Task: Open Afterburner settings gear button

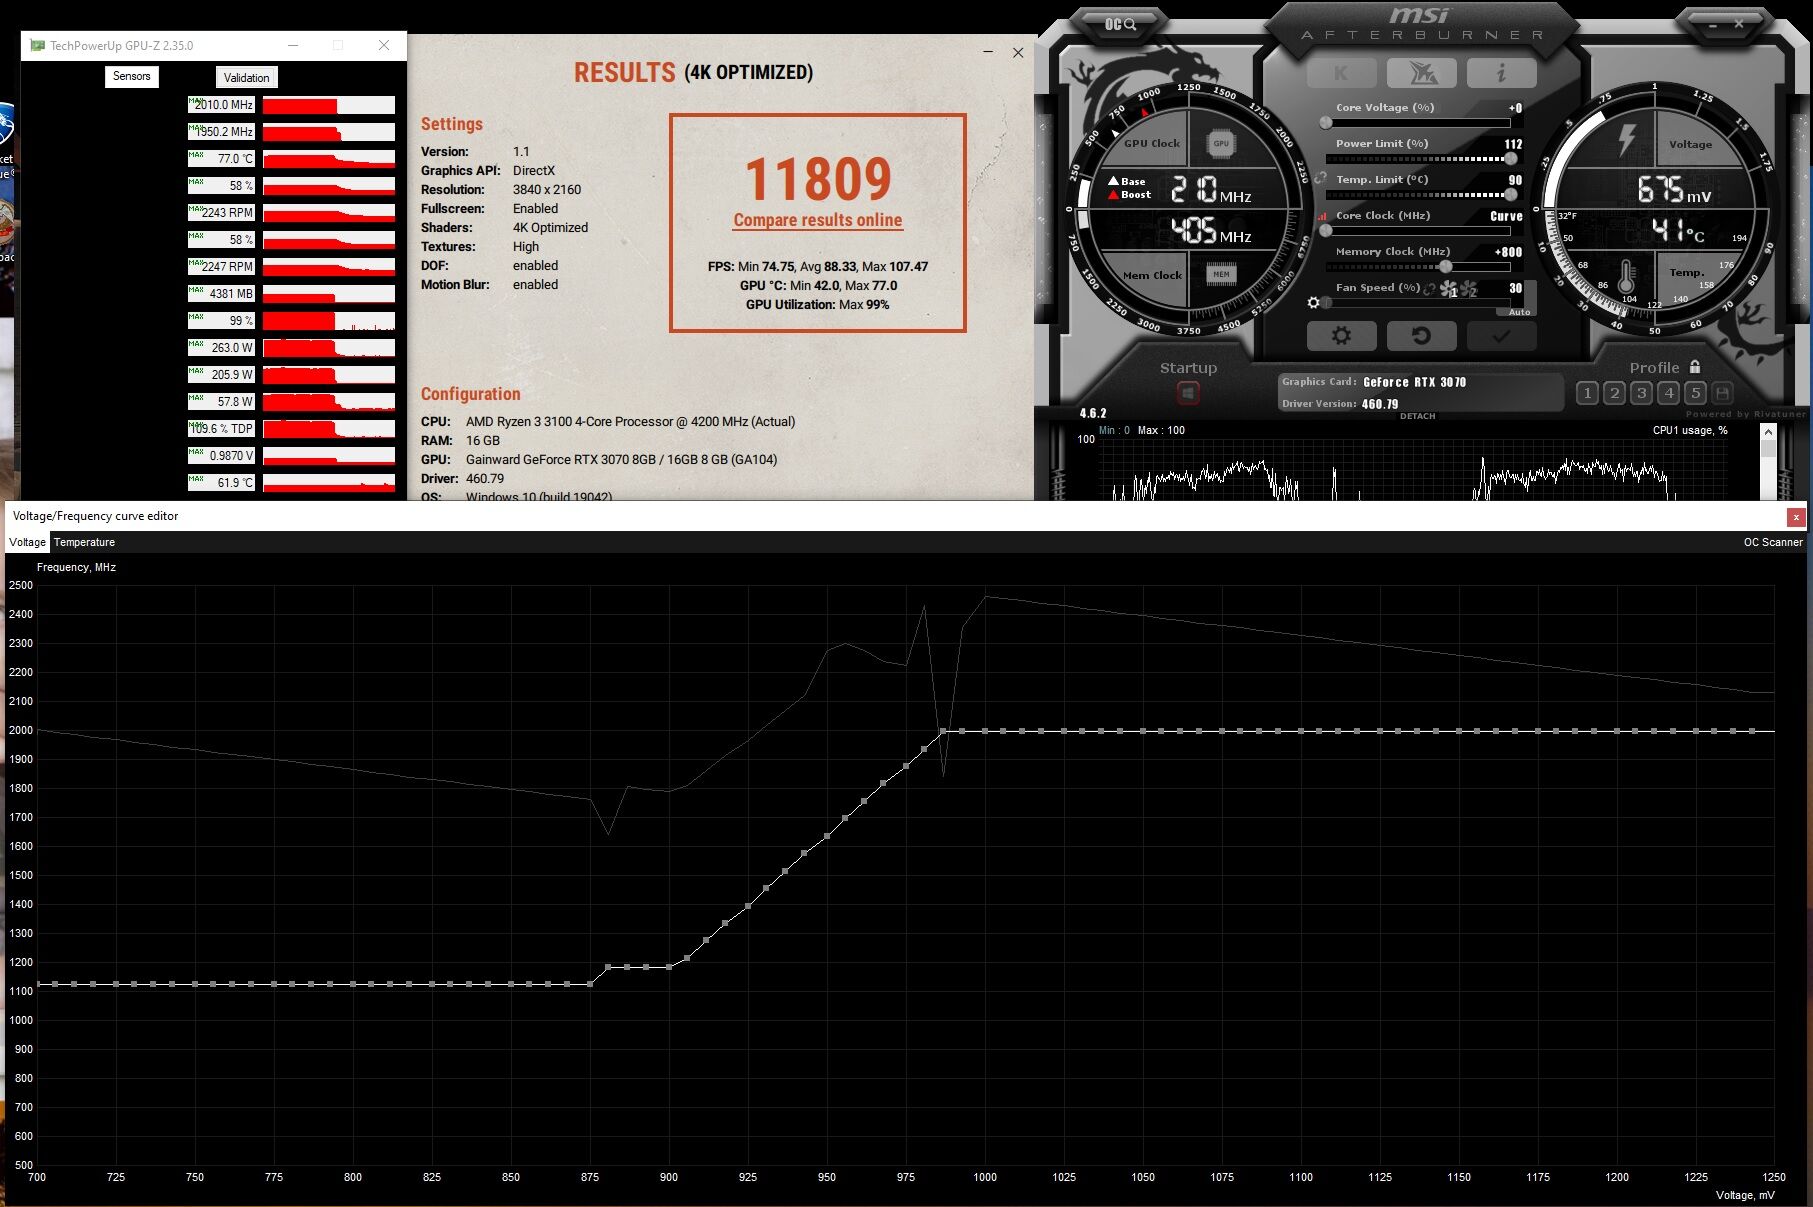Action: click(x=1341, y=336)
